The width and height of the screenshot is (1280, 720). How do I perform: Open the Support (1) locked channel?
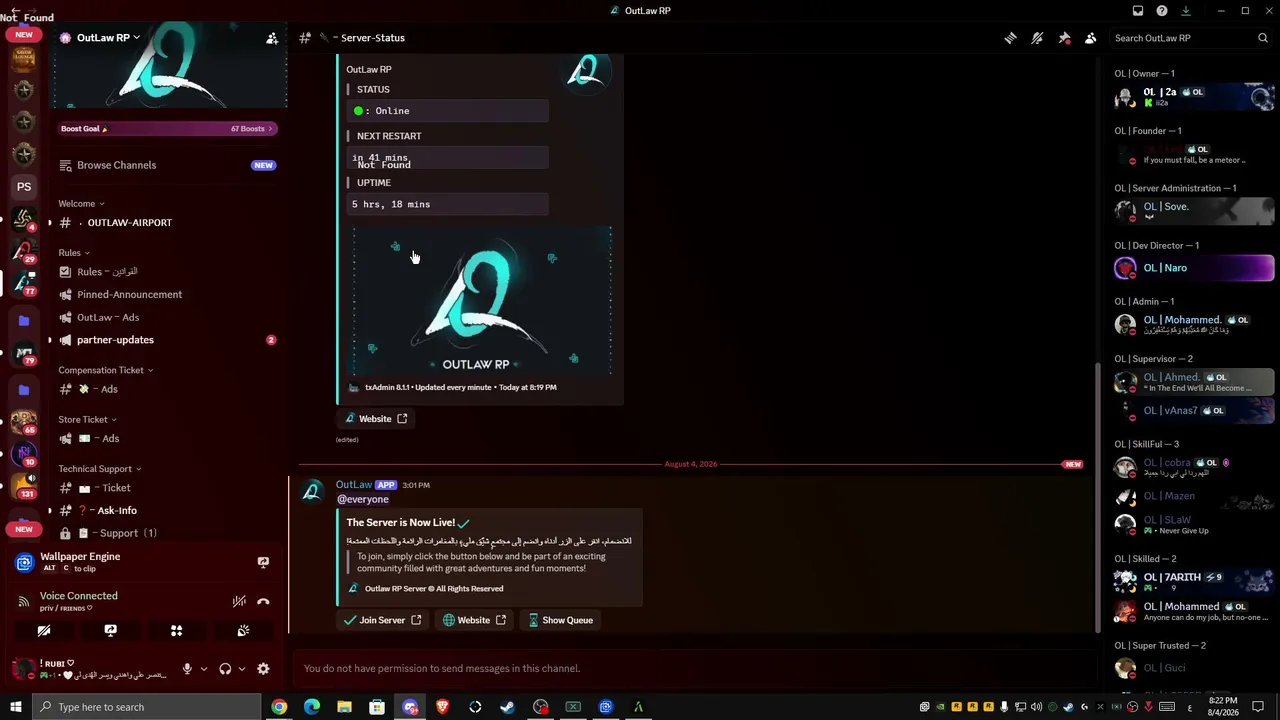(166, 533)
